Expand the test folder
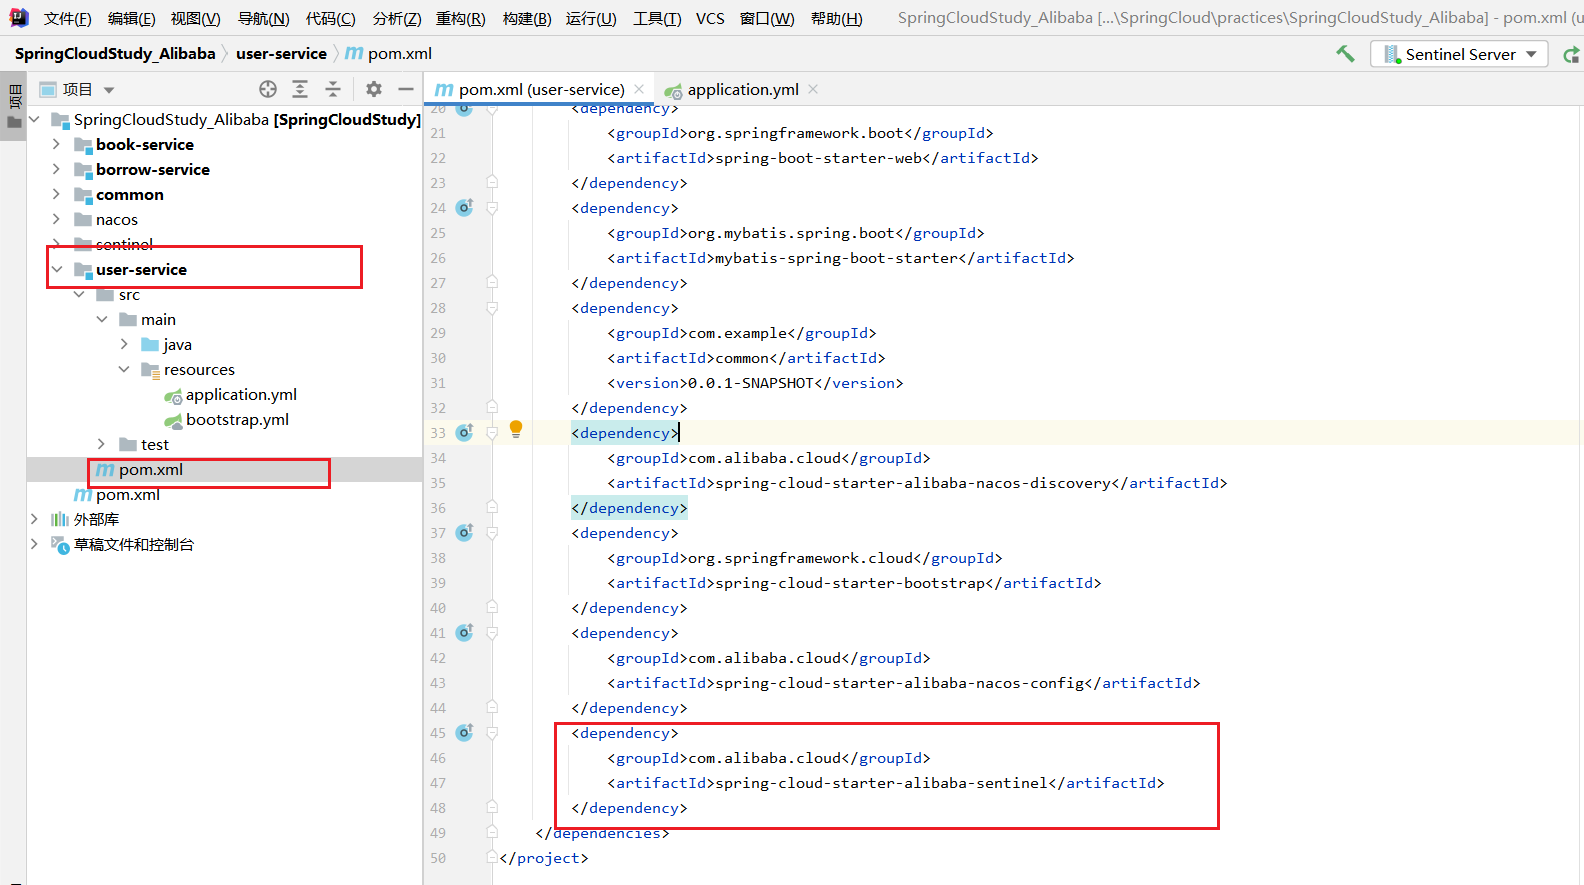The image size is (1584, 885). (x=101, y=444)
